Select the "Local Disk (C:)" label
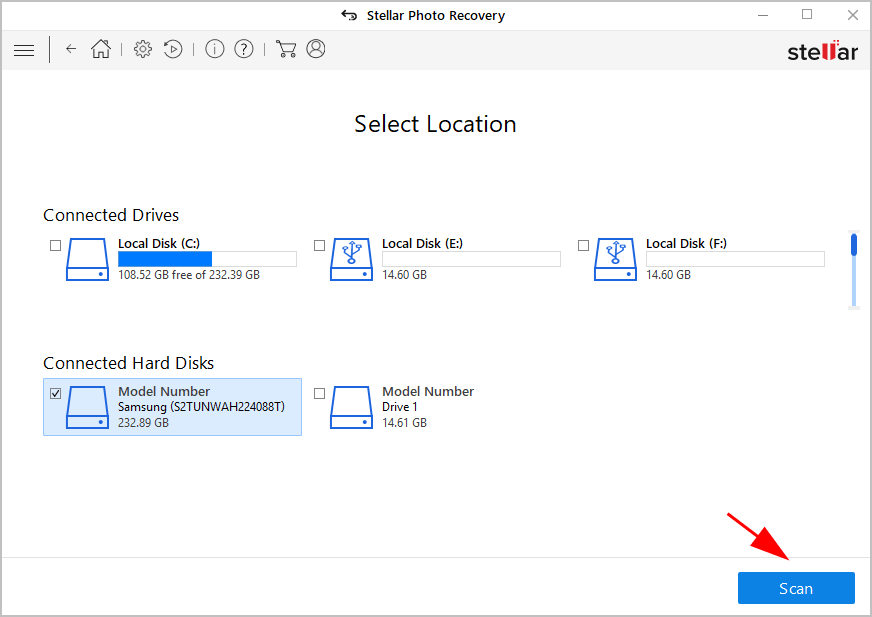The height and width of the screenshot is (617, 872). tap(159, 244)
